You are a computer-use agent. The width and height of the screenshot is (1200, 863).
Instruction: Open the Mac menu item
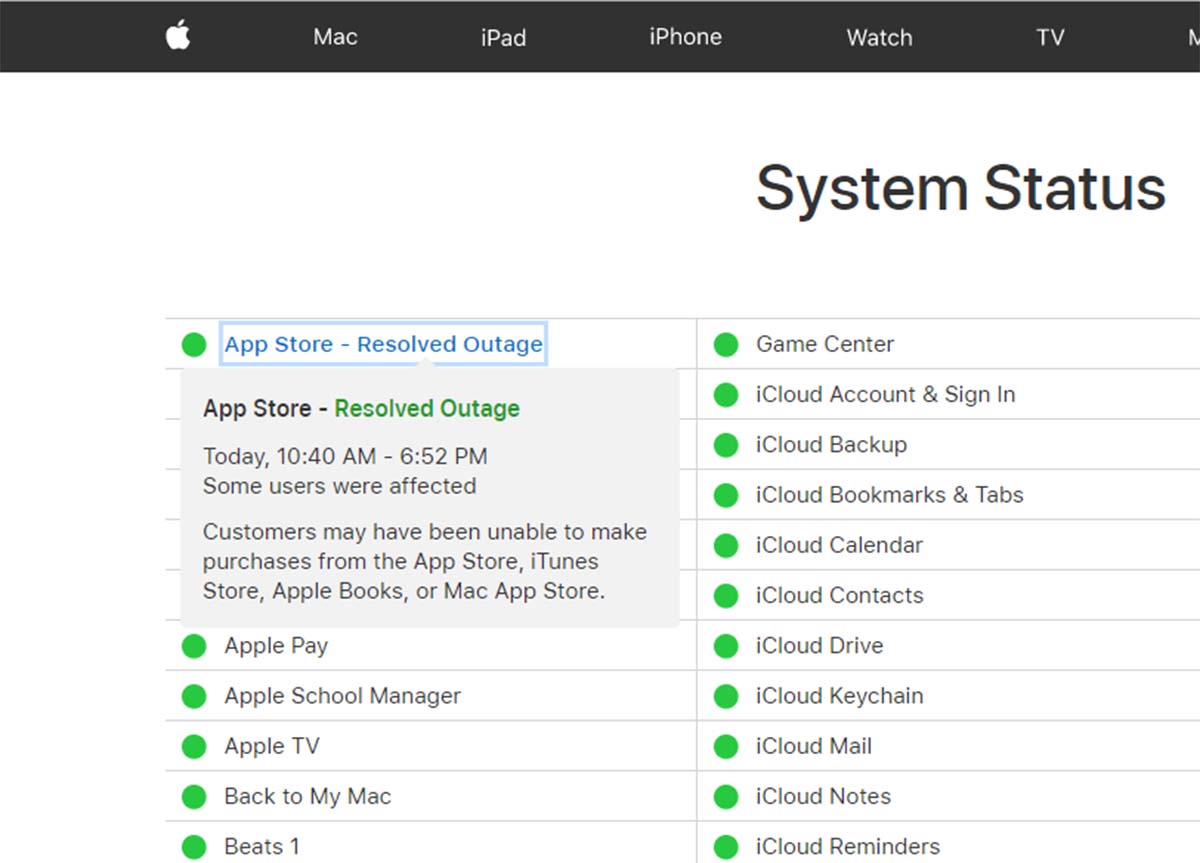coord(335,37)
